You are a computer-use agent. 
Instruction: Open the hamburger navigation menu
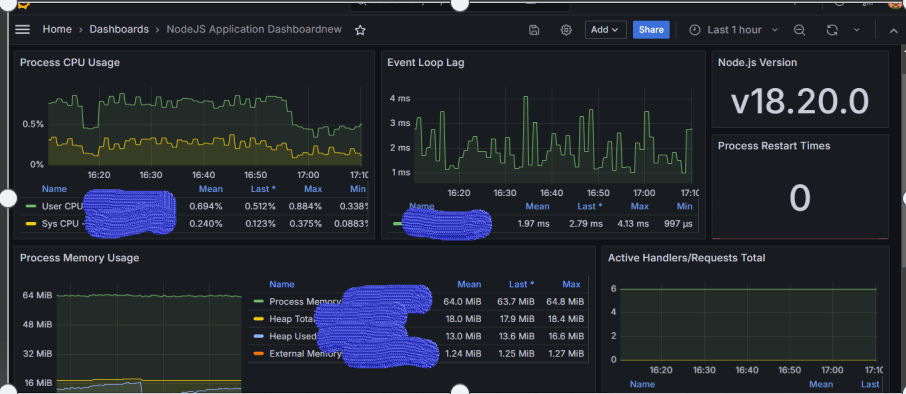[23, 29]
